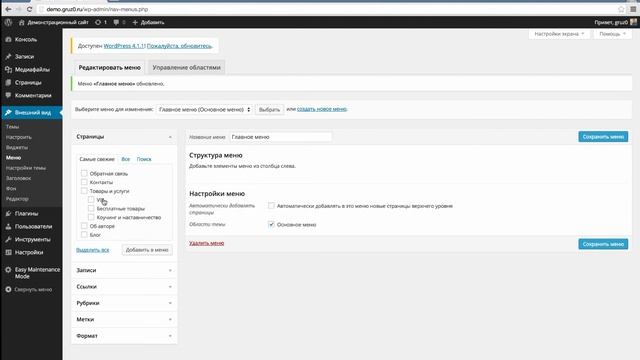
Task: Click the Внешний вид brush icon
Action: click(x=8, y=112)
